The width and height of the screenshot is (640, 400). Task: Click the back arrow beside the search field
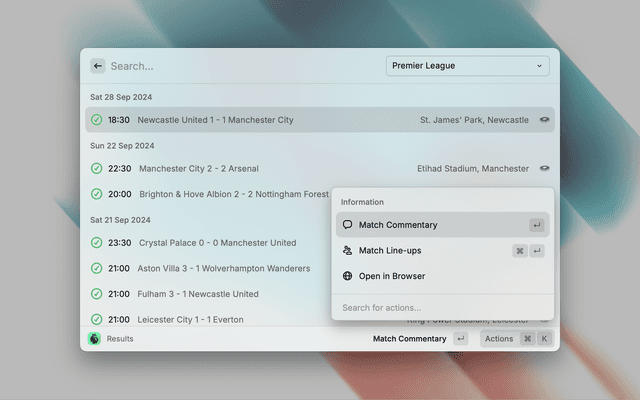(x=98, y=66)
